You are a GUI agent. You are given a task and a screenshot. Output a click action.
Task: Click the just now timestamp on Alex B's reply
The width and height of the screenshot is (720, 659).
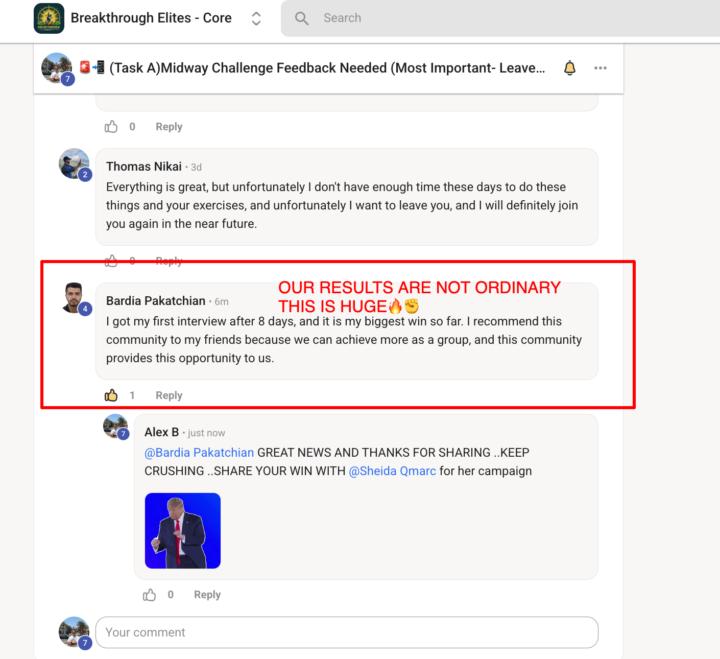coord(207,433)
